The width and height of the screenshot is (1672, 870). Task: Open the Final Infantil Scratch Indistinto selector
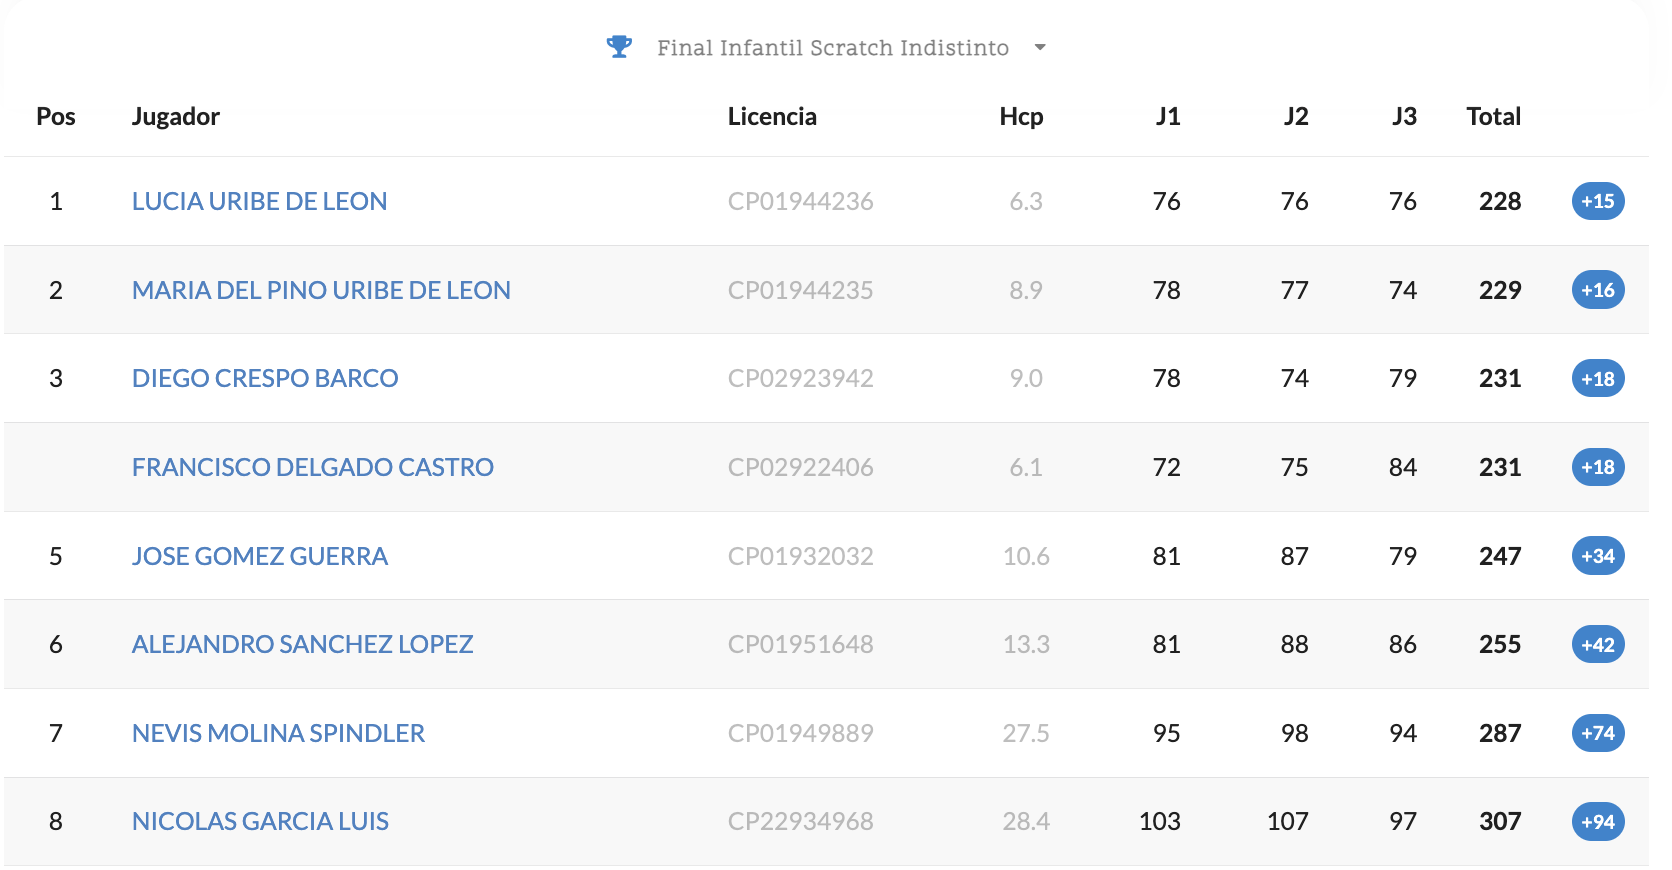[832, 48]
